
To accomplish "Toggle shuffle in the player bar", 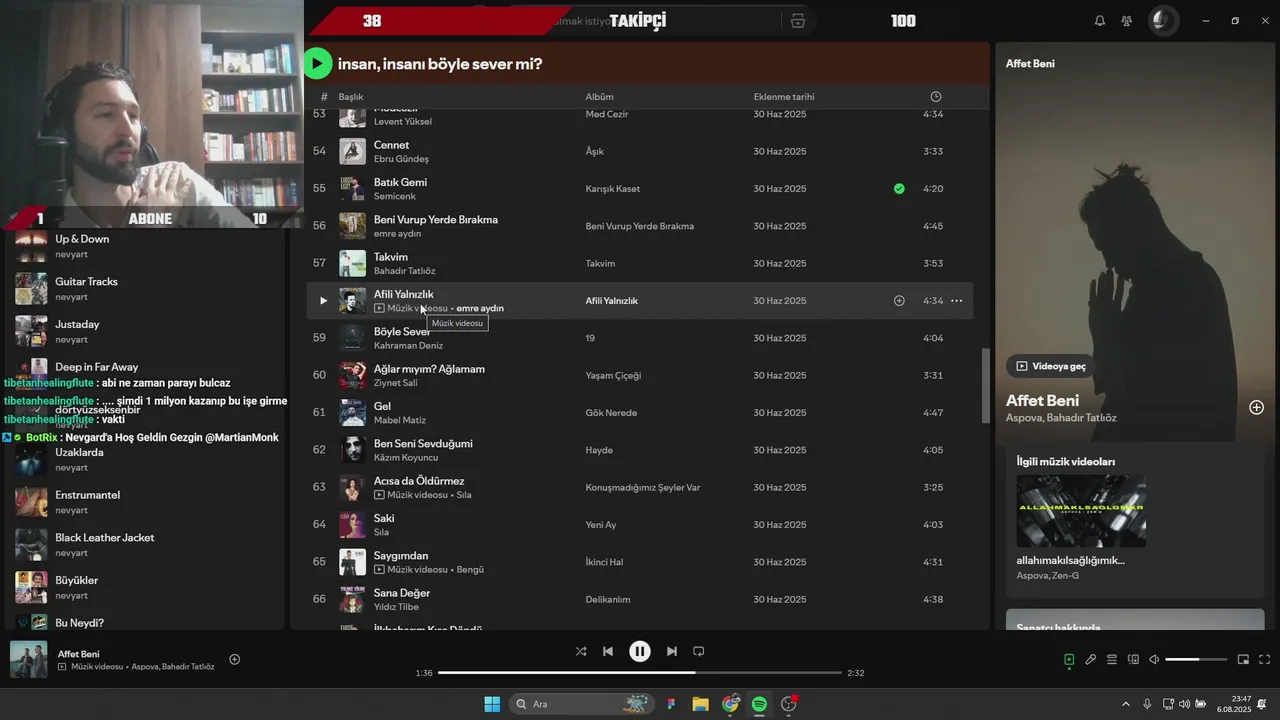I will [x=581, y=651].
